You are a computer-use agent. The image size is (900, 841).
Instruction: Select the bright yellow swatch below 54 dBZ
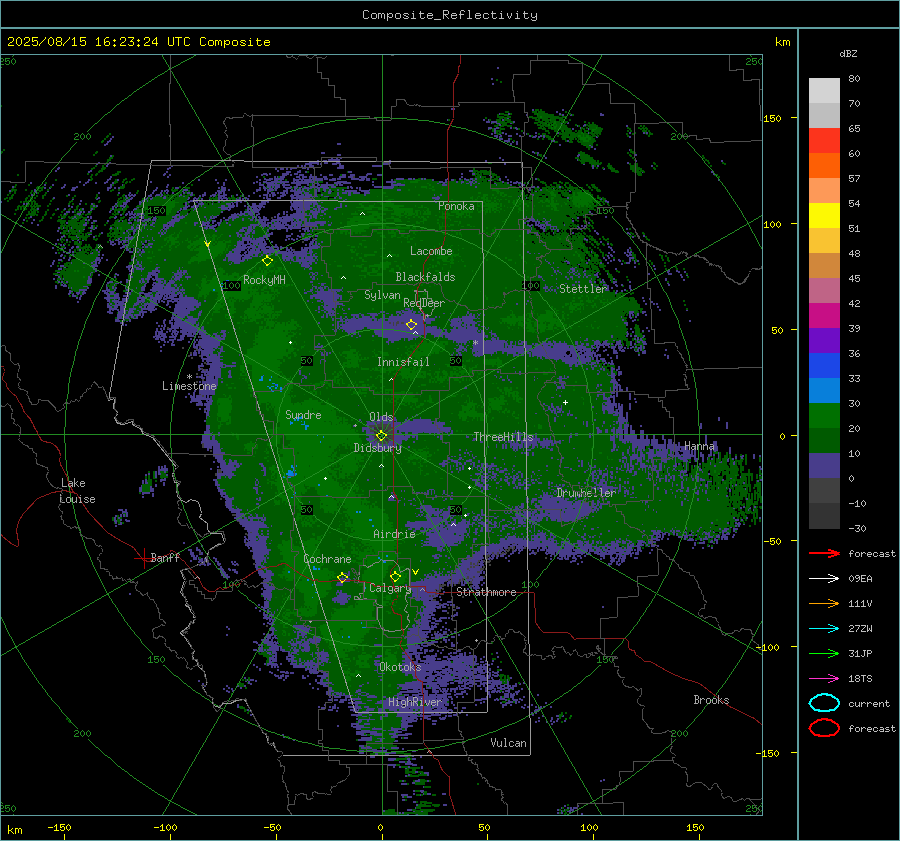[824, 215]
